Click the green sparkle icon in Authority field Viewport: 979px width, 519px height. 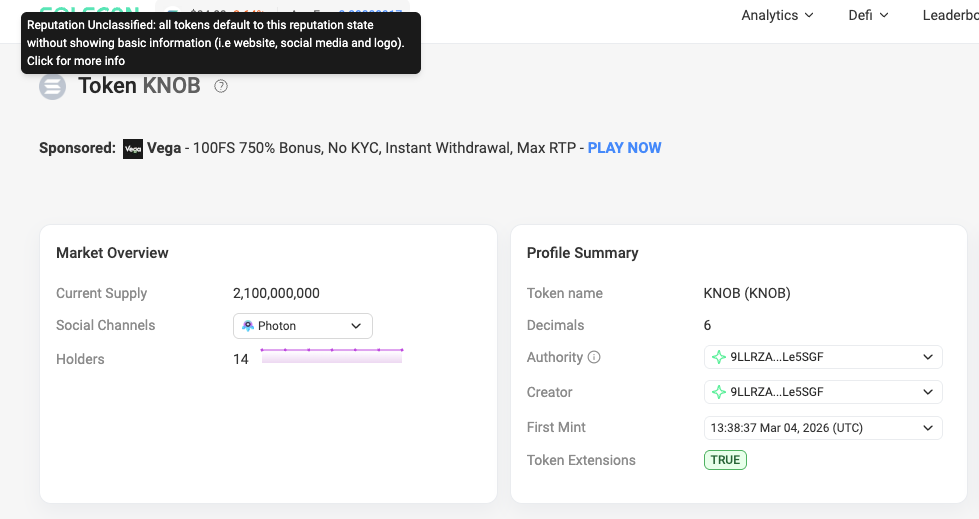(718, 357)
